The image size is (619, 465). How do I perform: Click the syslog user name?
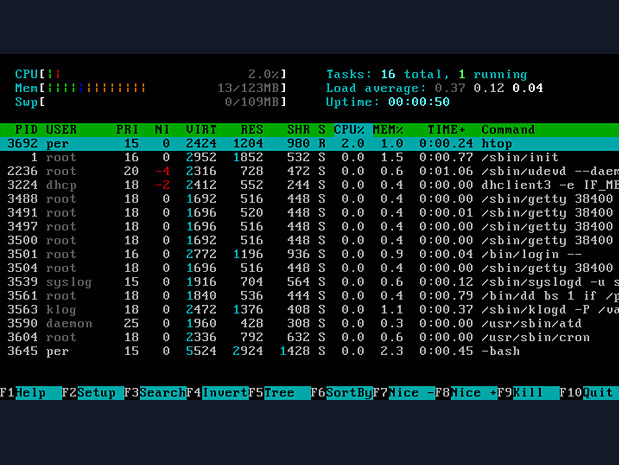pos(69,283)
